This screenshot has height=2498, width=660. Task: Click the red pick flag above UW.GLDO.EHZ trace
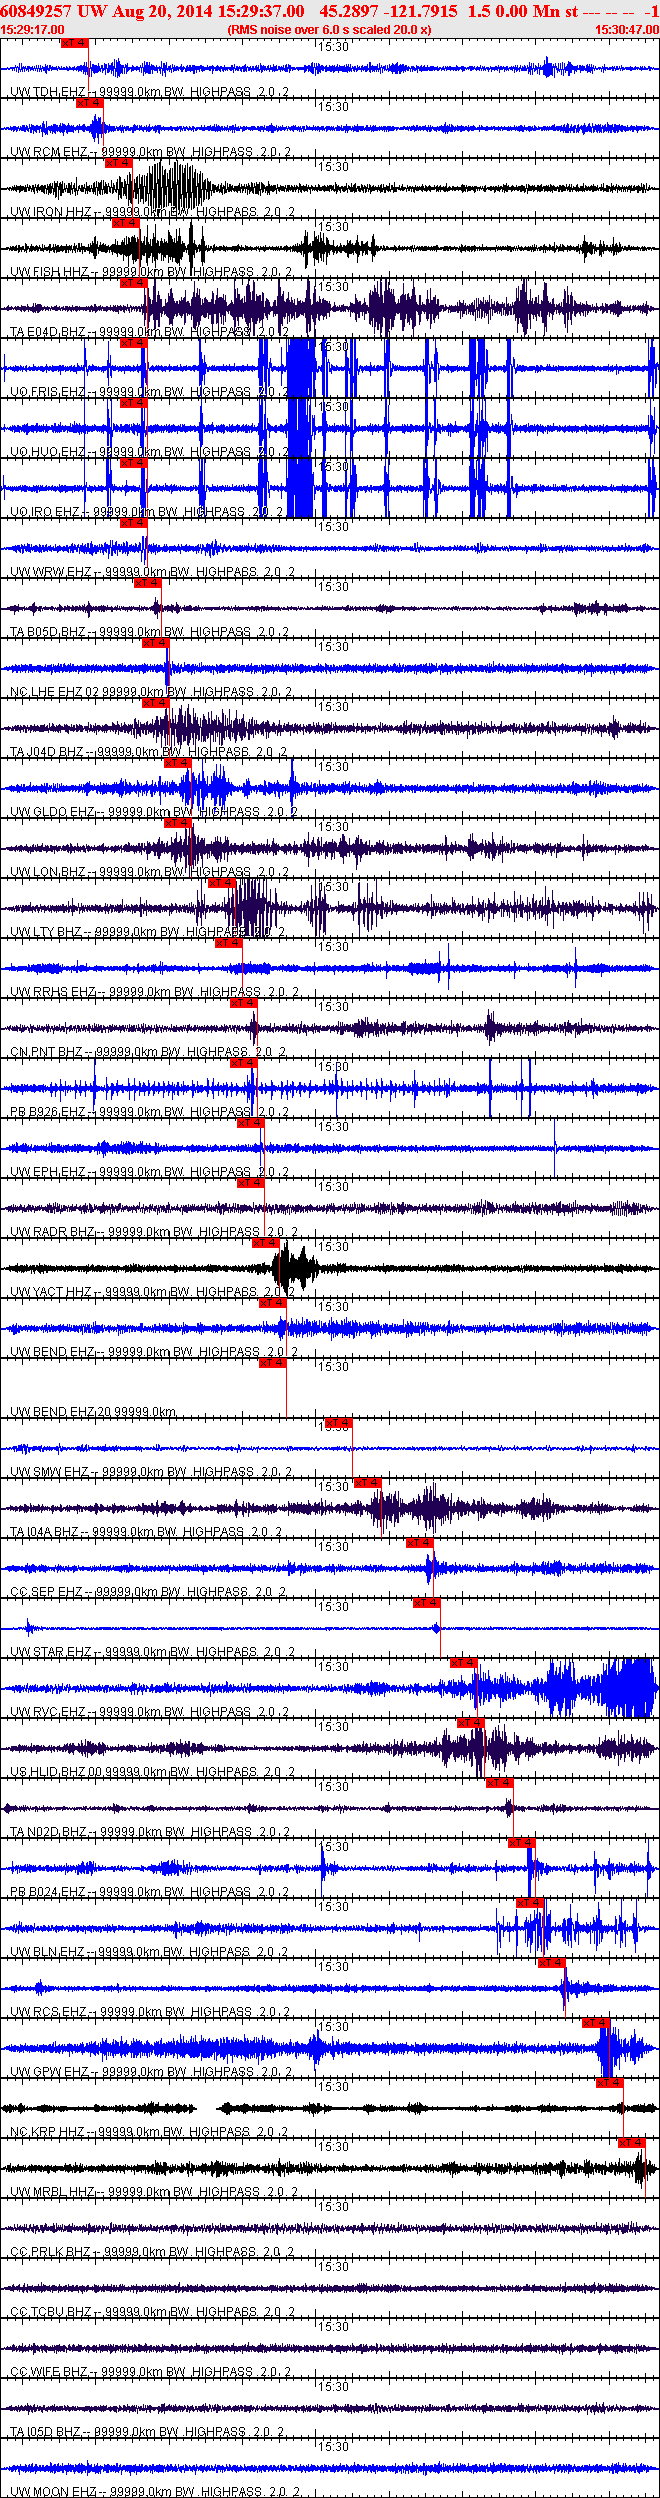177,763
